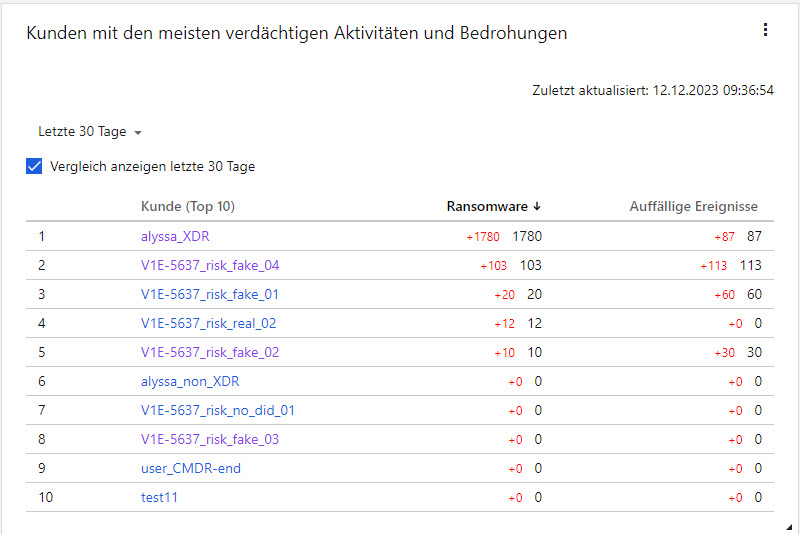Open customer V1E-5637_risk_no_did_01

click(x=218, y=411)
